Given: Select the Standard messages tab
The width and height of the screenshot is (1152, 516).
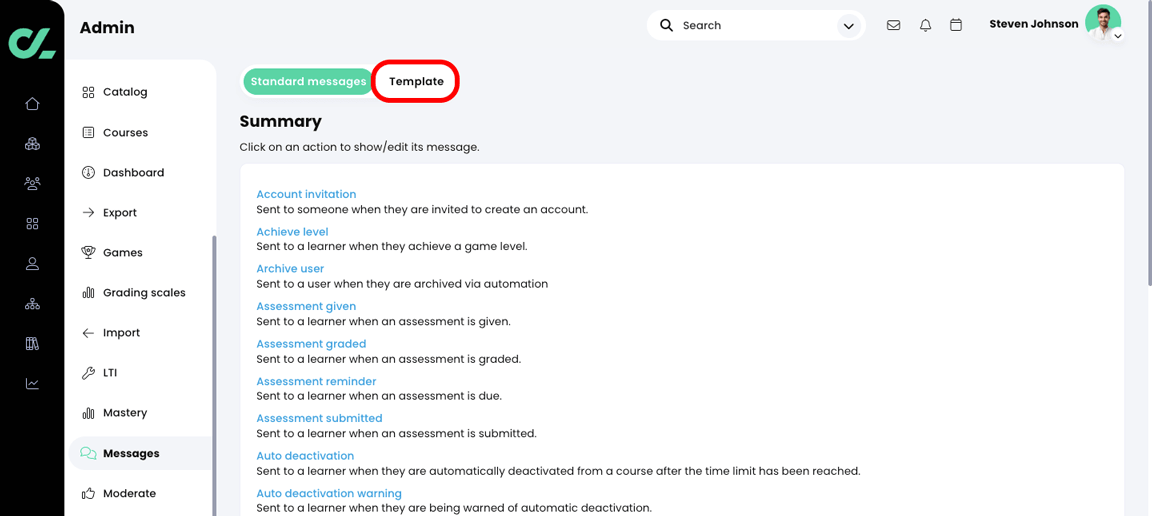Looking at the screenshot, I should coord(309,82).
